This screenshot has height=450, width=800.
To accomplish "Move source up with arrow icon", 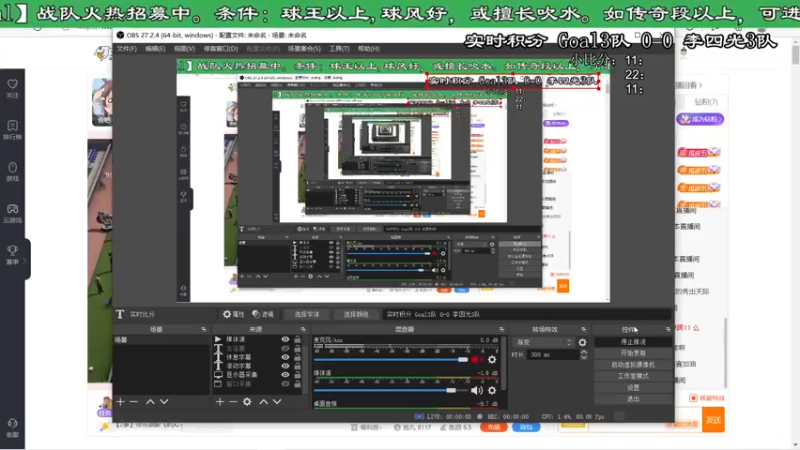I will [x=263, y=402].
